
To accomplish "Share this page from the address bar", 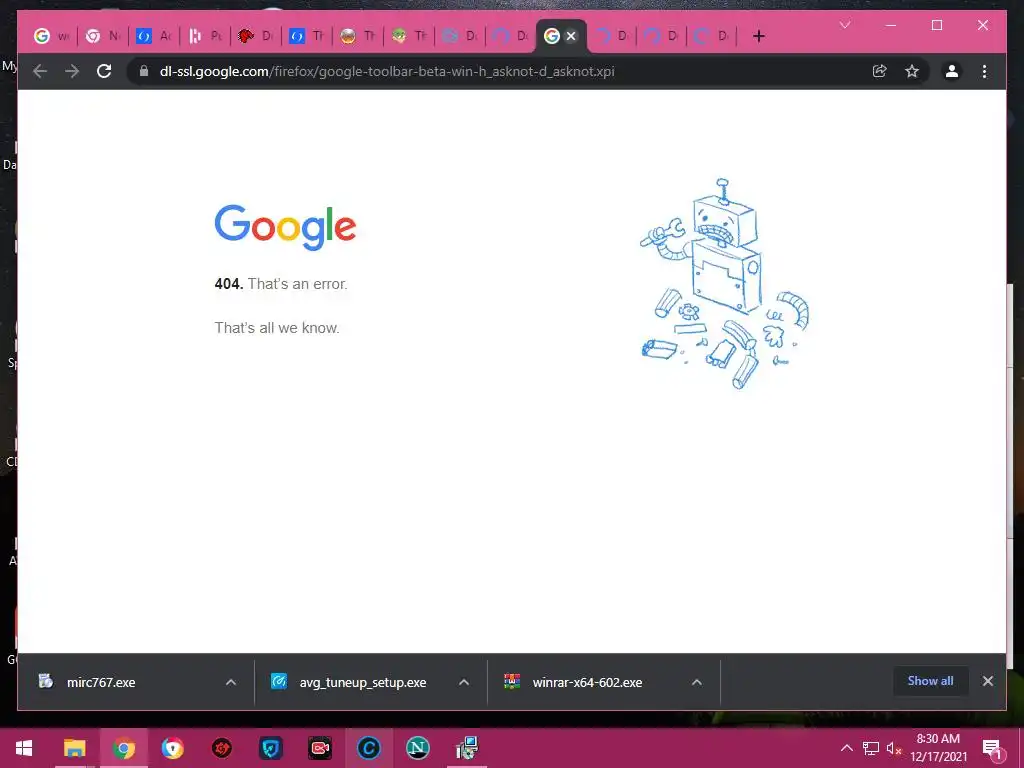I will click(880, 71).
